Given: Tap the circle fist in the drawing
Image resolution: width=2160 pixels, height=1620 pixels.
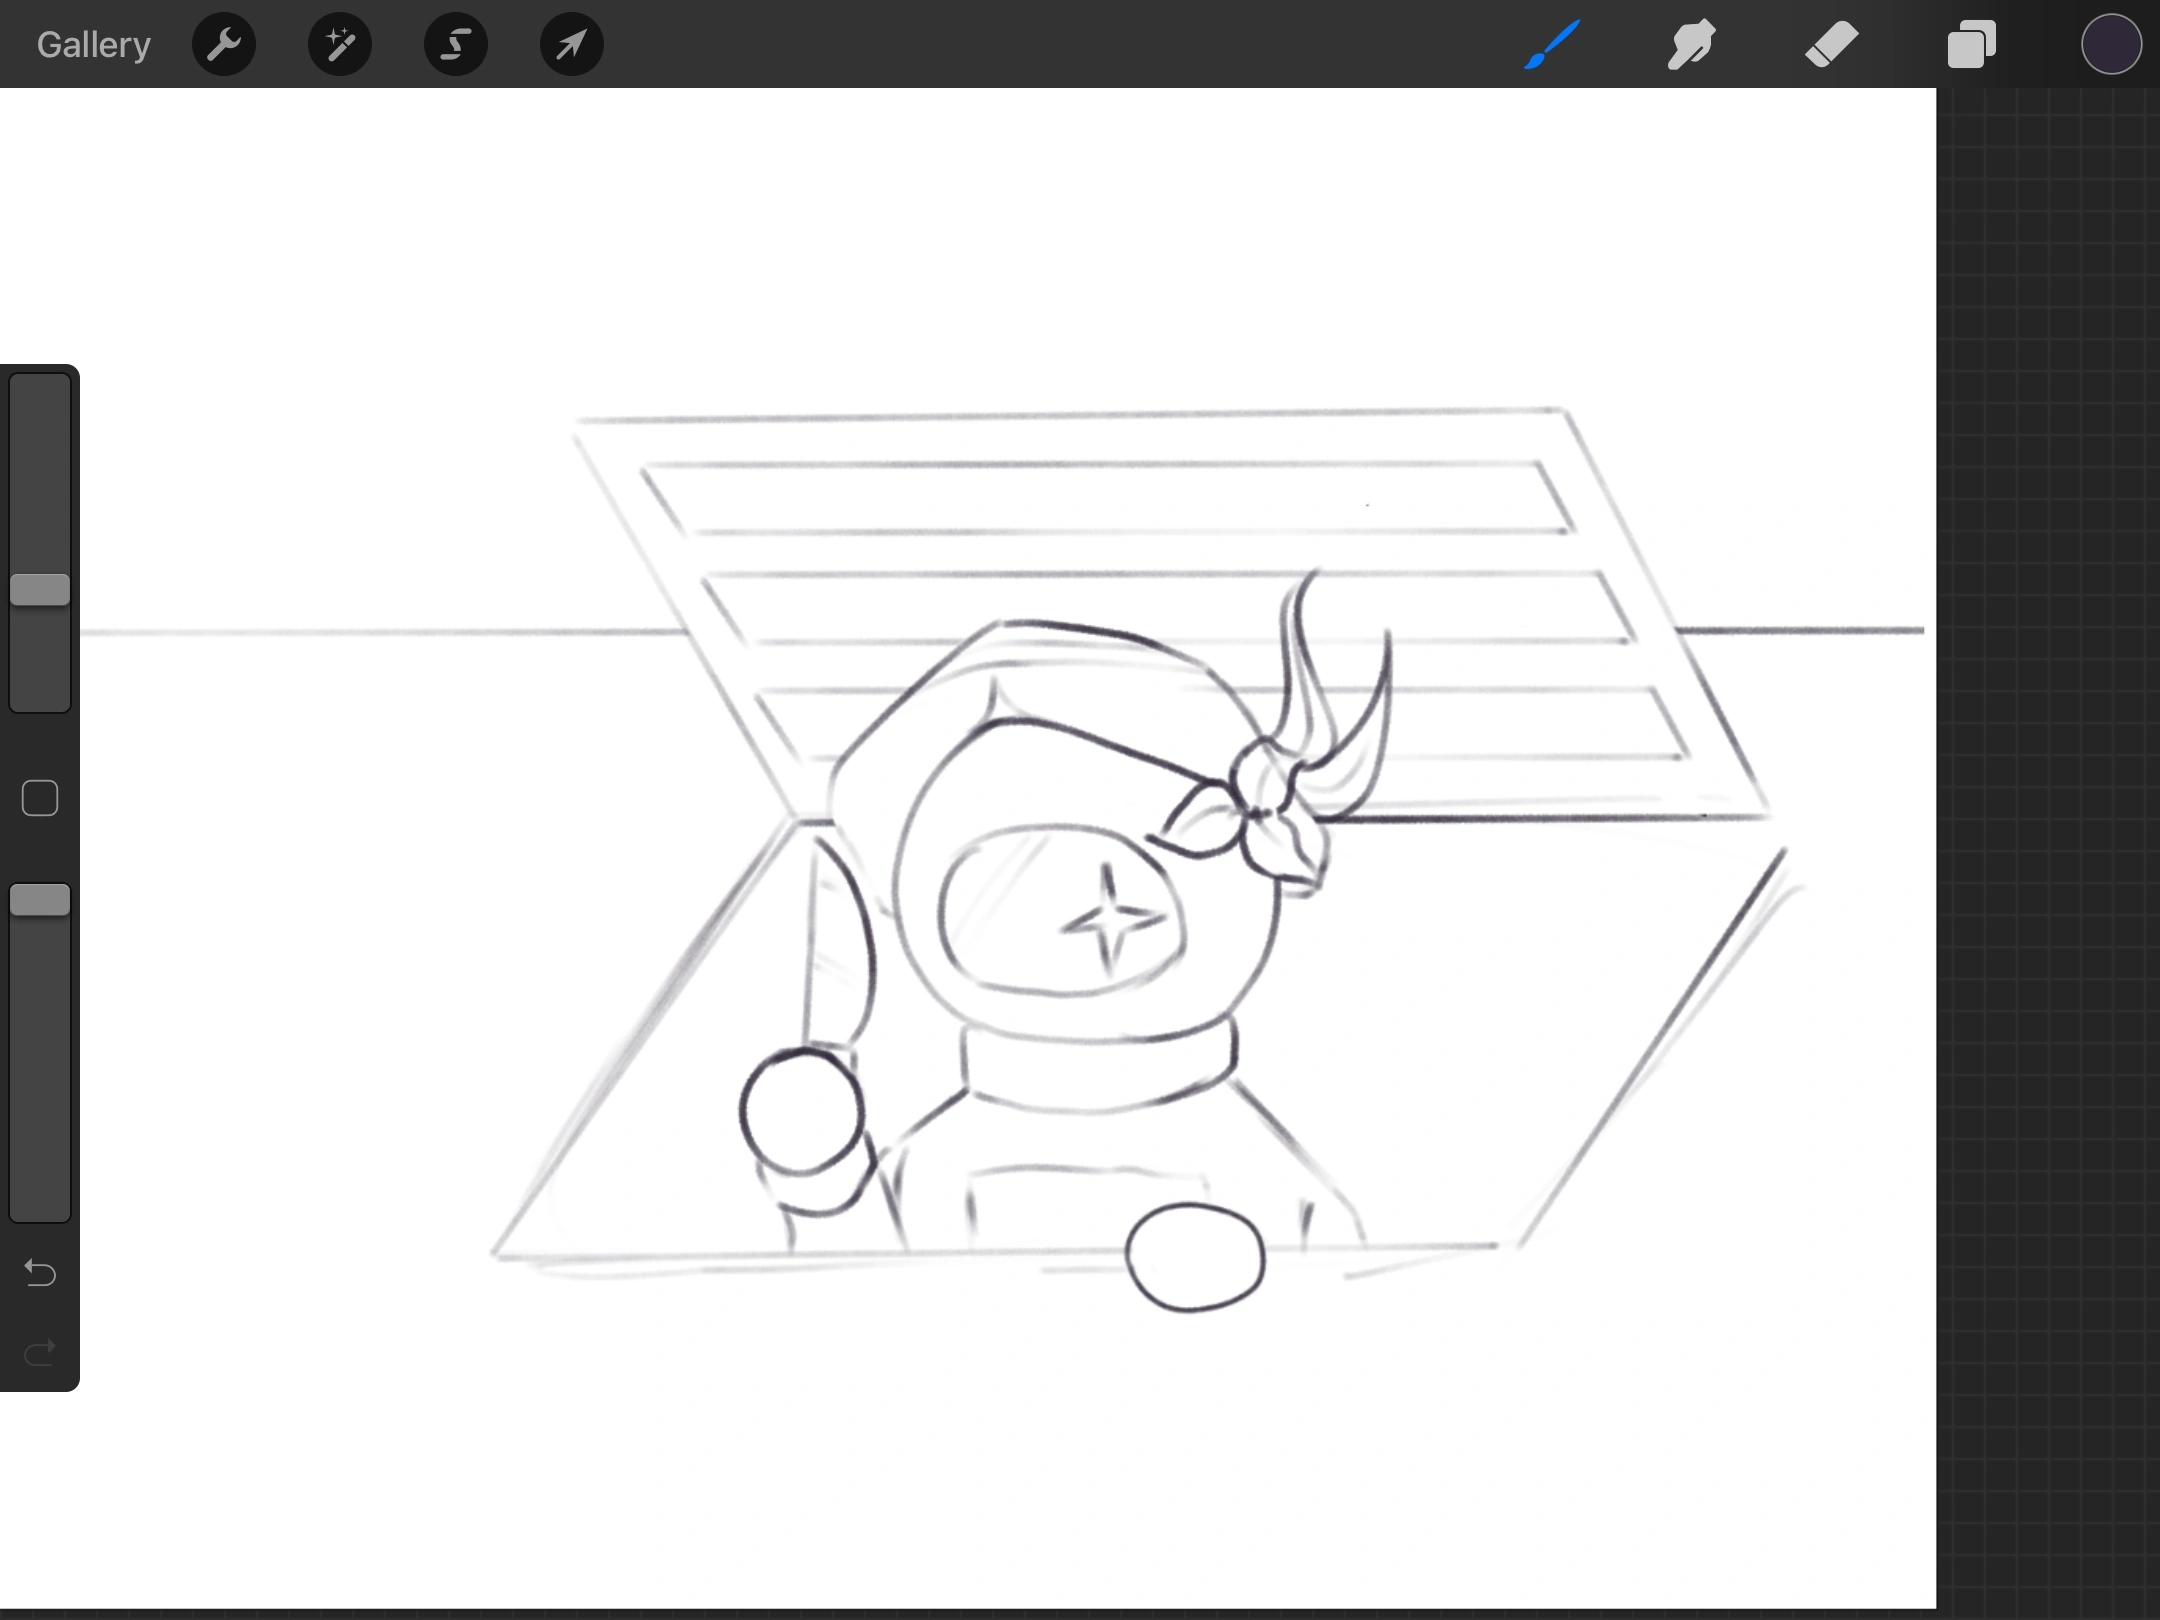Looking at the screenshot, I should [x=801, y=1111].
